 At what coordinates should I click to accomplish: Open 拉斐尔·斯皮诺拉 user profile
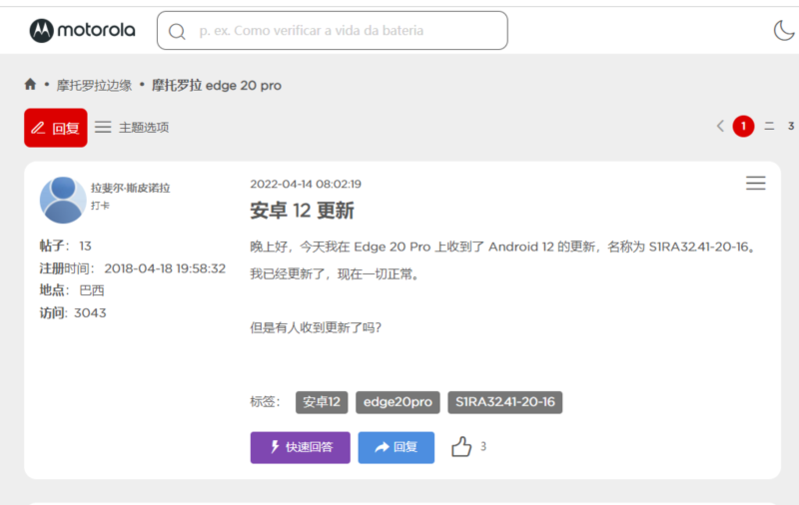tap(130, 188)
